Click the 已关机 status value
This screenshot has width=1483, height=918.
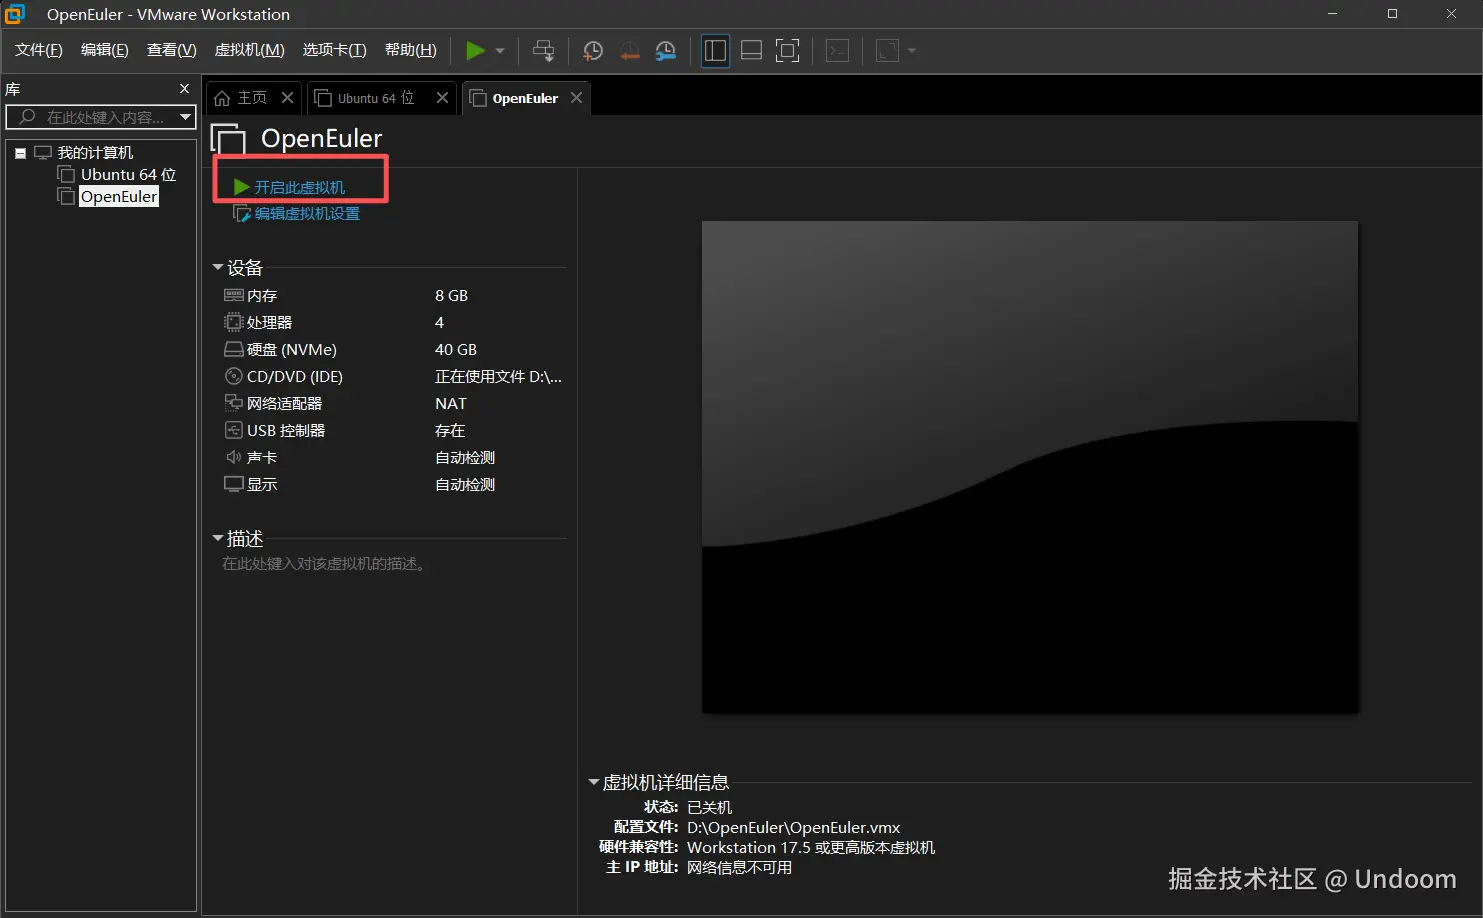point(709,807)
